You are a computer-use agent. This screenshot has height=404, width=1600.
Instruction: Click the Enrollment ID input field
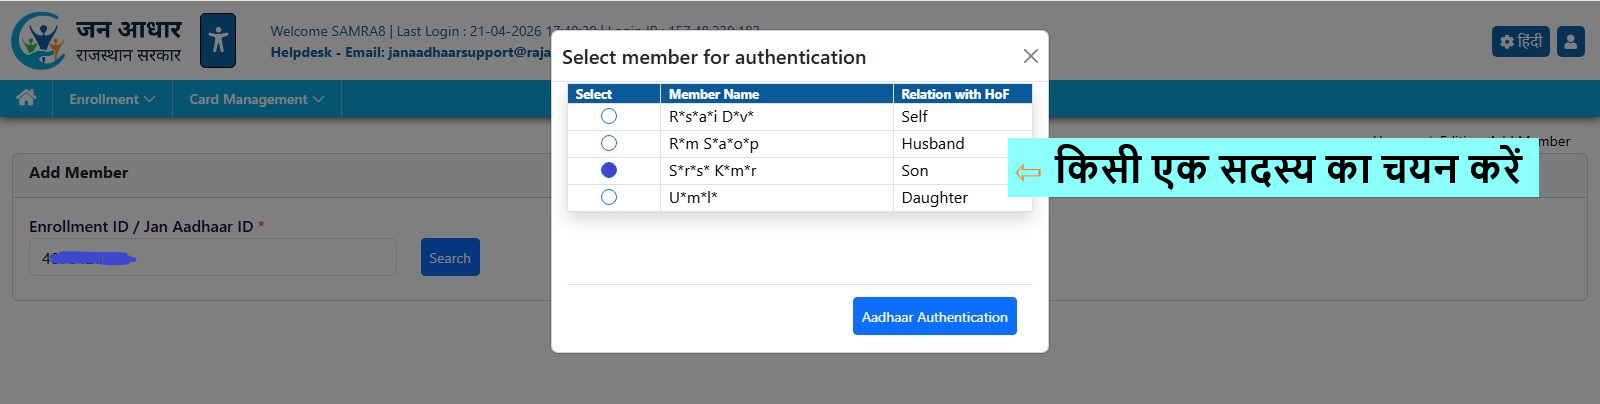(x=212, y=258)
